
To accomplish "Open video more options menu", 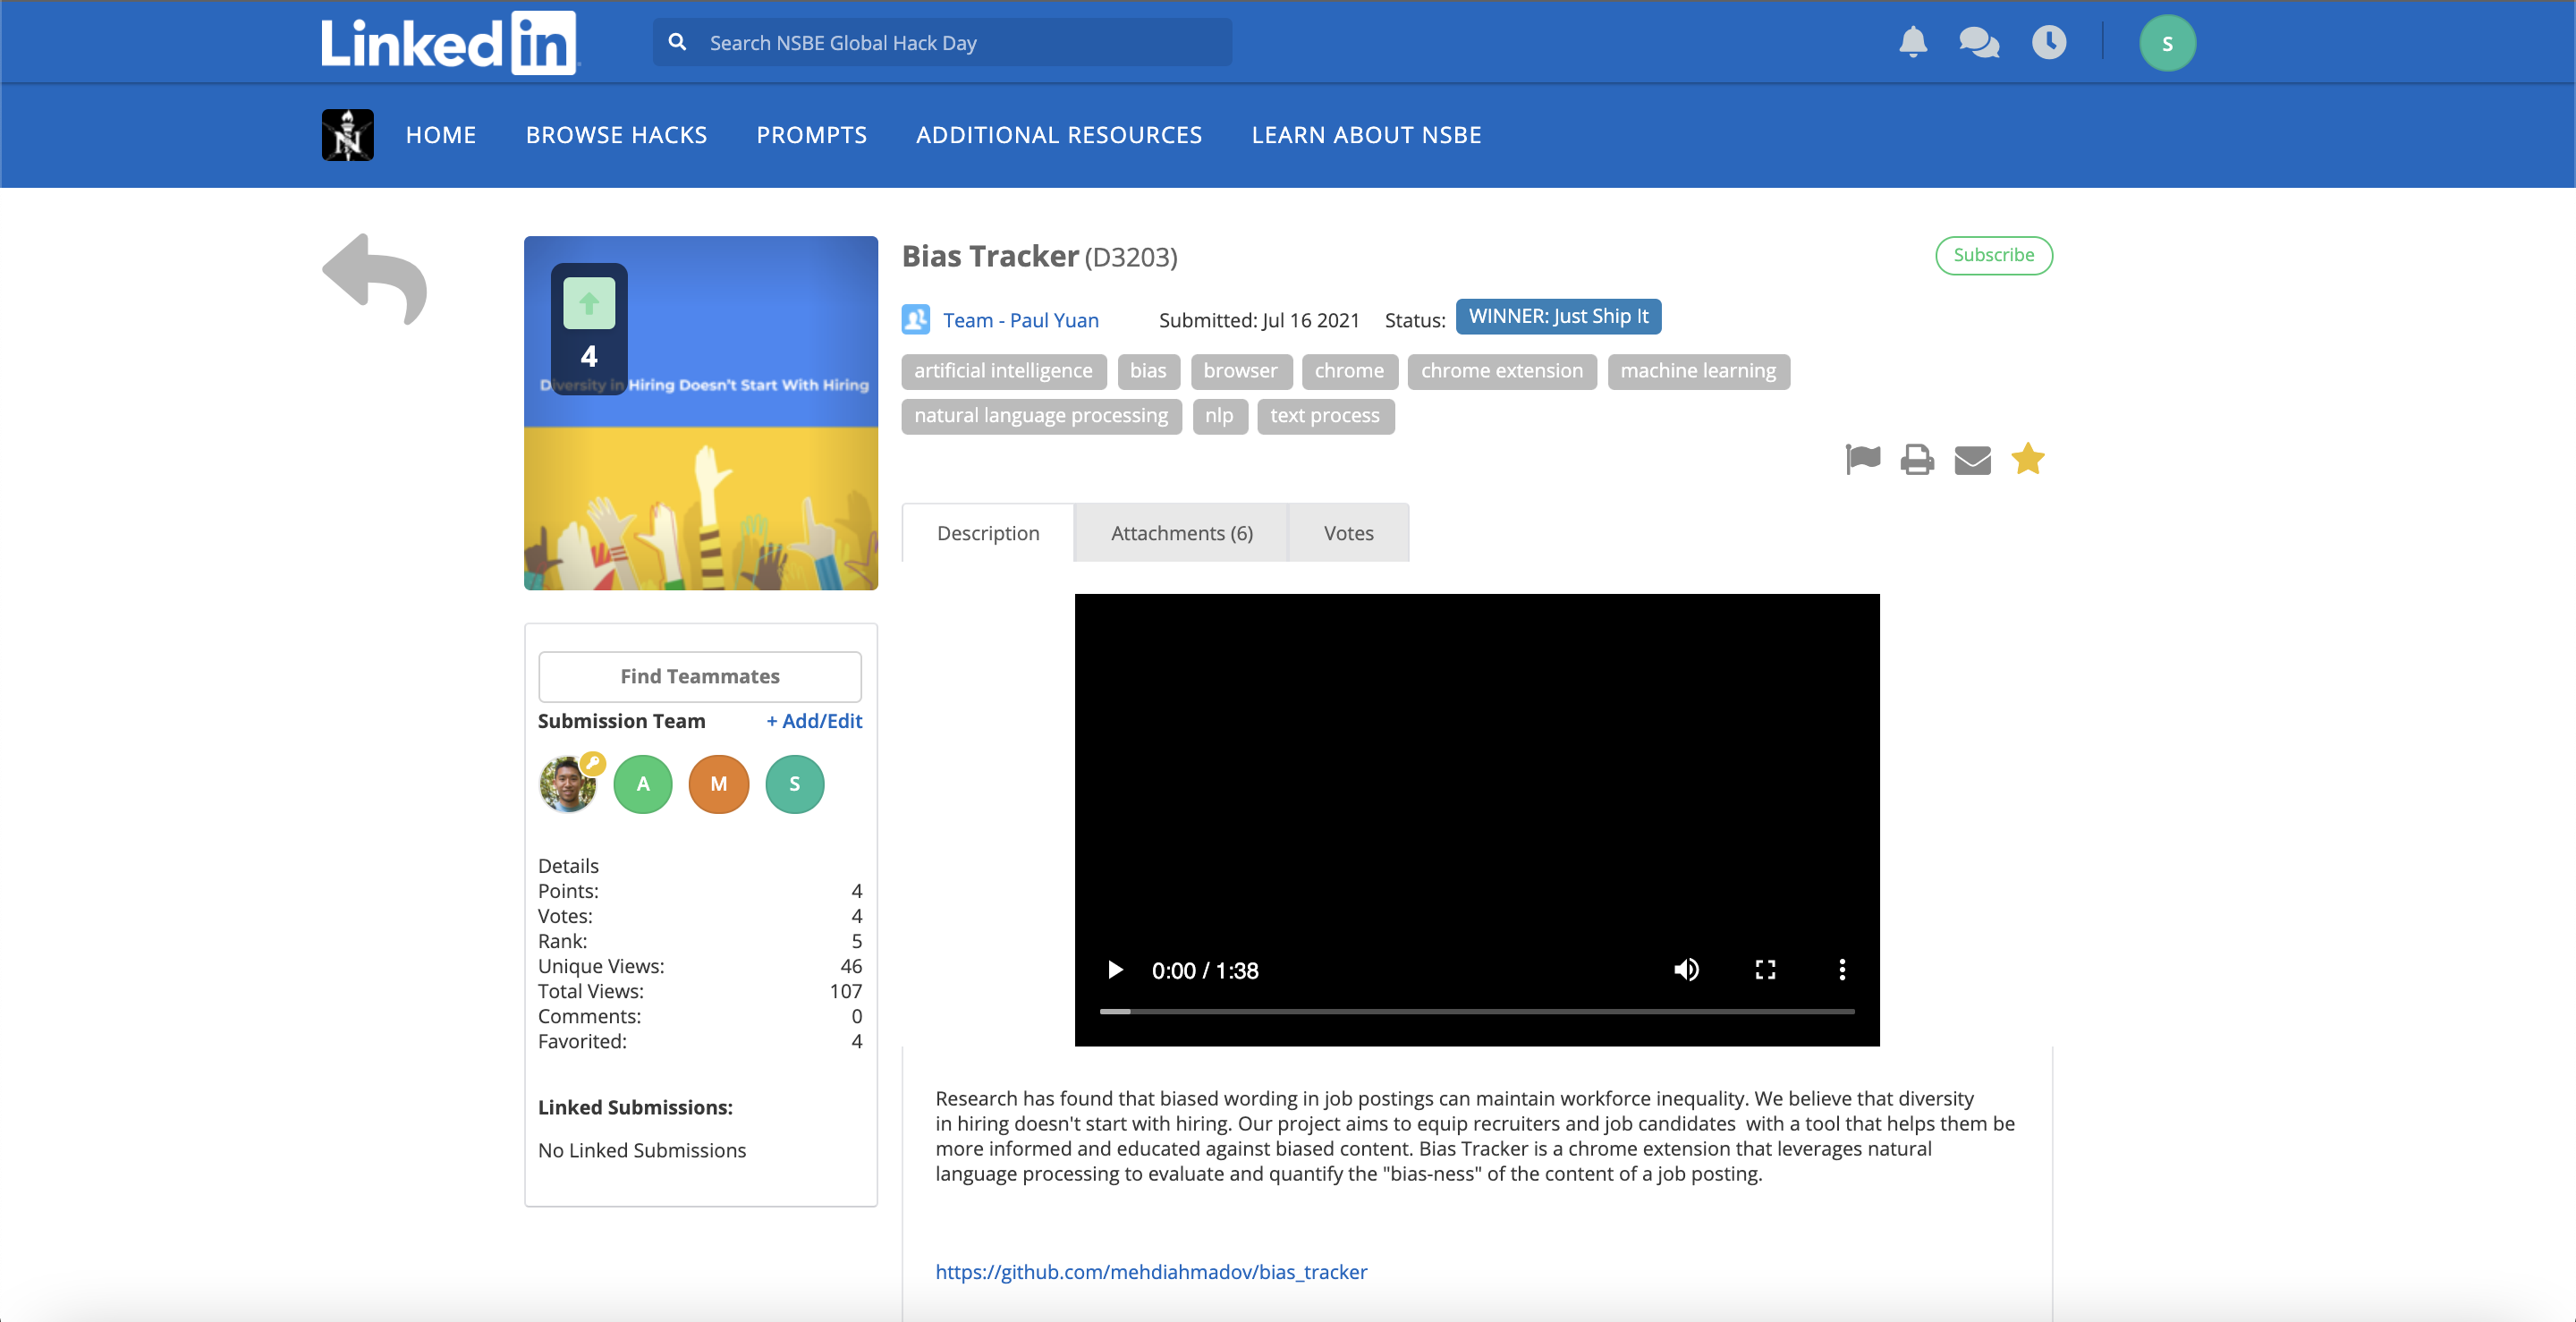I will [1842, 969].
